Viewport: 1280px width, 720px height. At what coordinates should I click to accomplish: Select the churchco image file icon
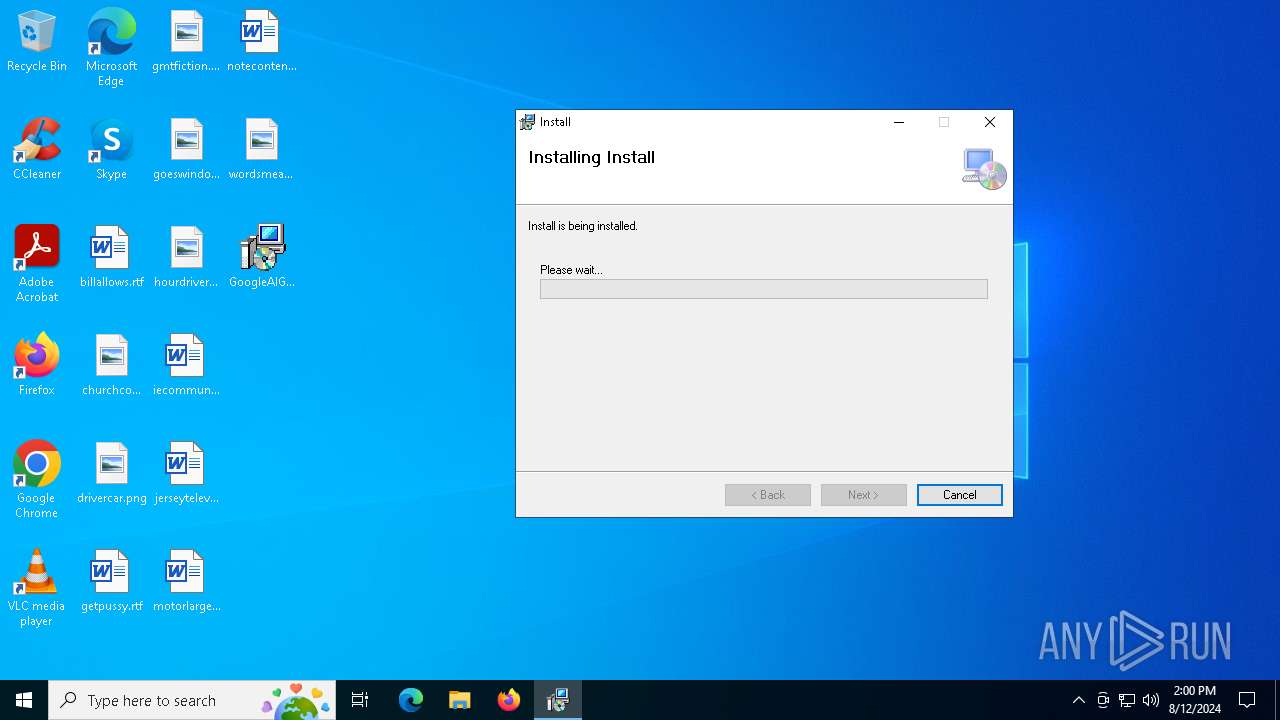point(111,366)
